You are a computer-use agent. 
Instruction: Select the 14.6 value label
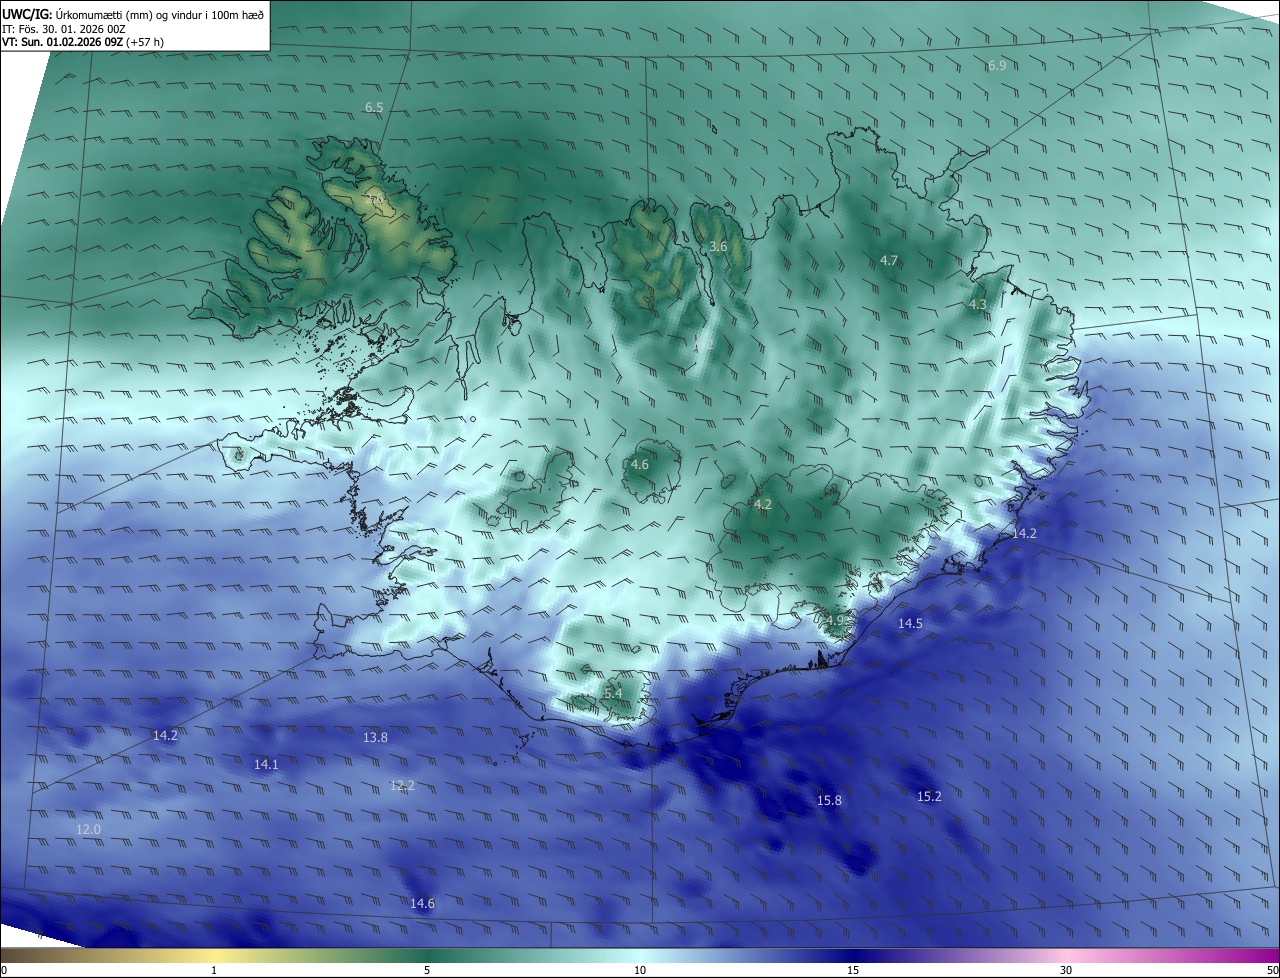tap(422, 903)
